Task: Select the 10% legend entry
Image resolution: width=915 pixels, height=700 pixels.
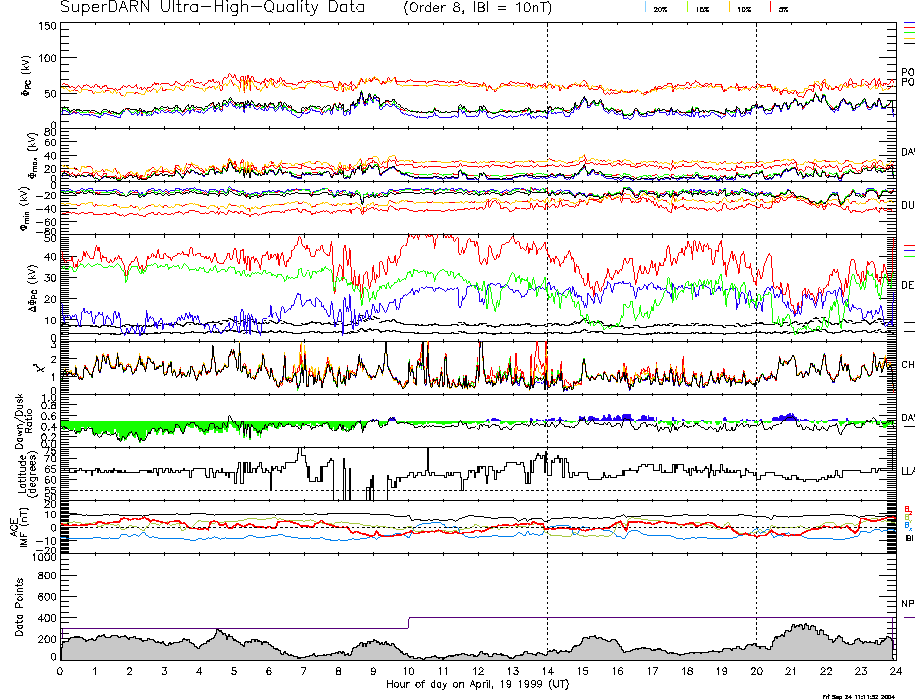Action: [x=744, y=8]
